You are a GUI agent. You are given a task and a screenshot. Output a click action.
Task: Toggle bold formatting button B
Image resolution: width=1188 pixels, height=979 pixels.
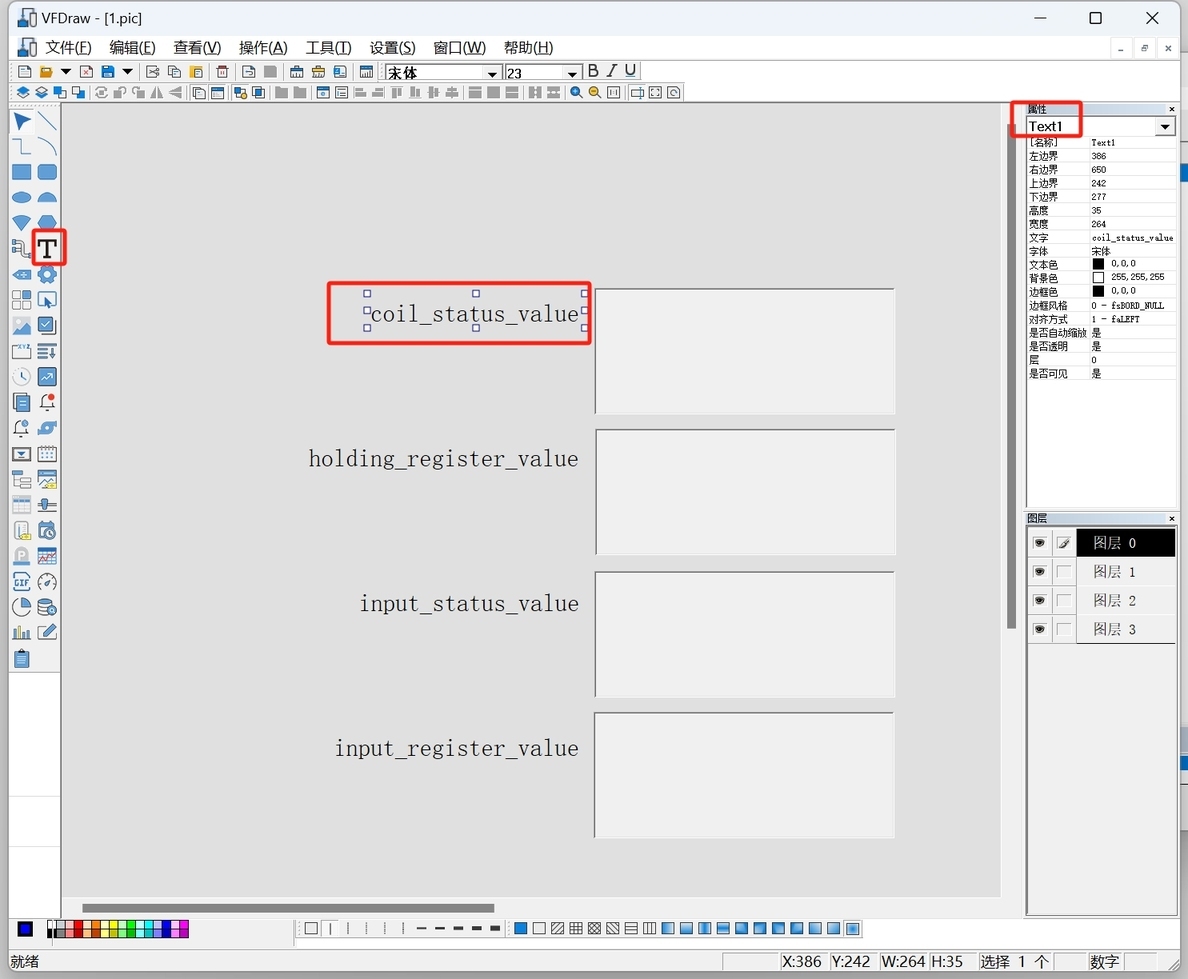pos(593,71)
